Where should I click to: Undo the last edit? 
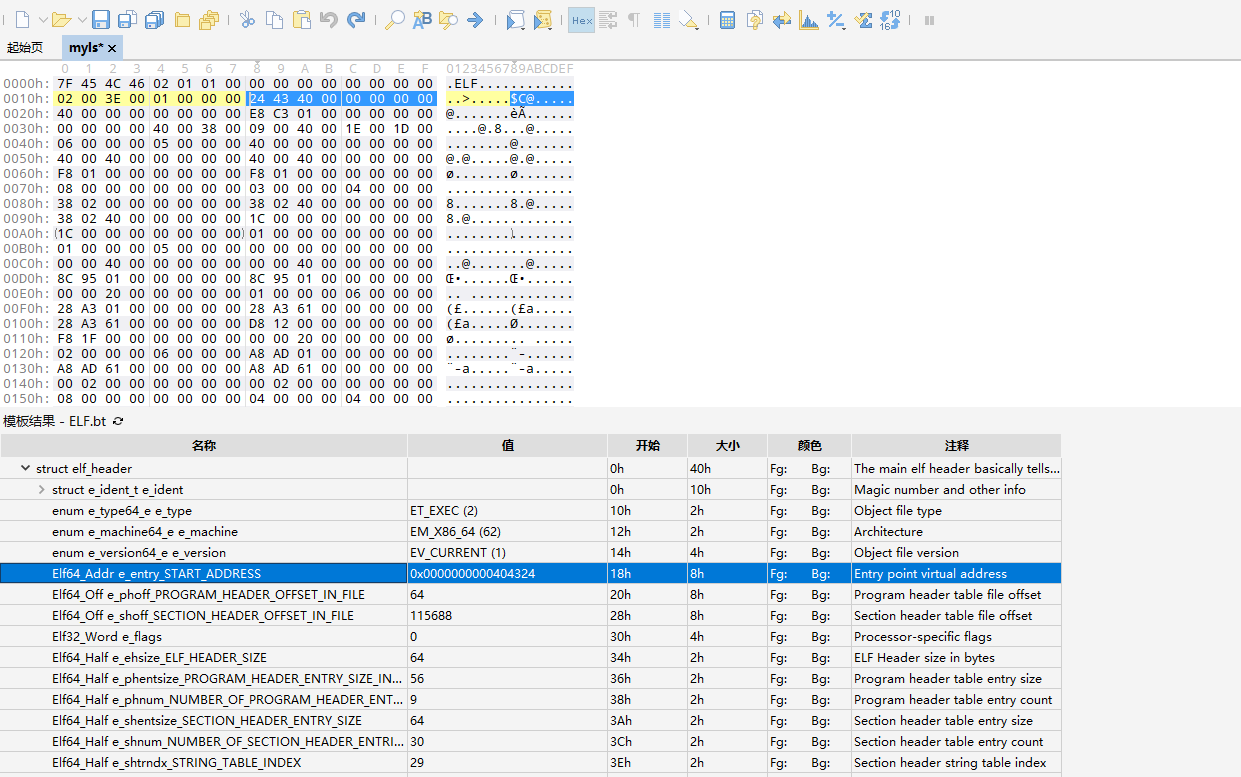[328, 20]
